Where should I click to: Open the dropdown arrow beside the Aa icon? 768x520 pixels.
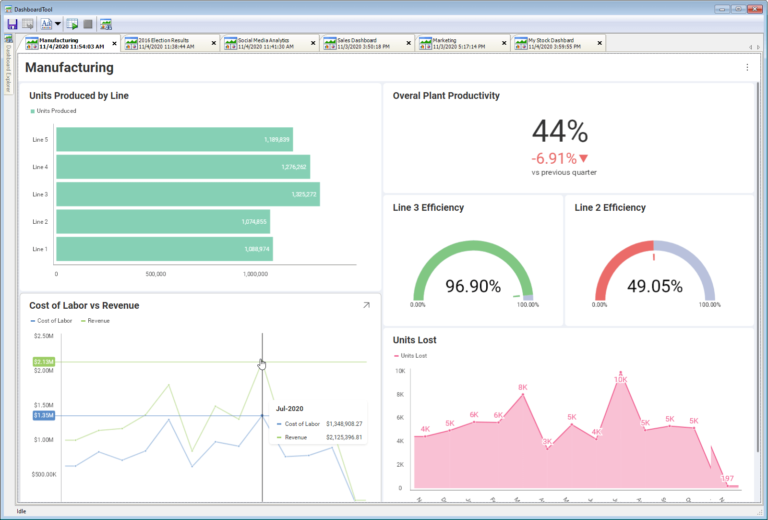click(x=57, y=24)
